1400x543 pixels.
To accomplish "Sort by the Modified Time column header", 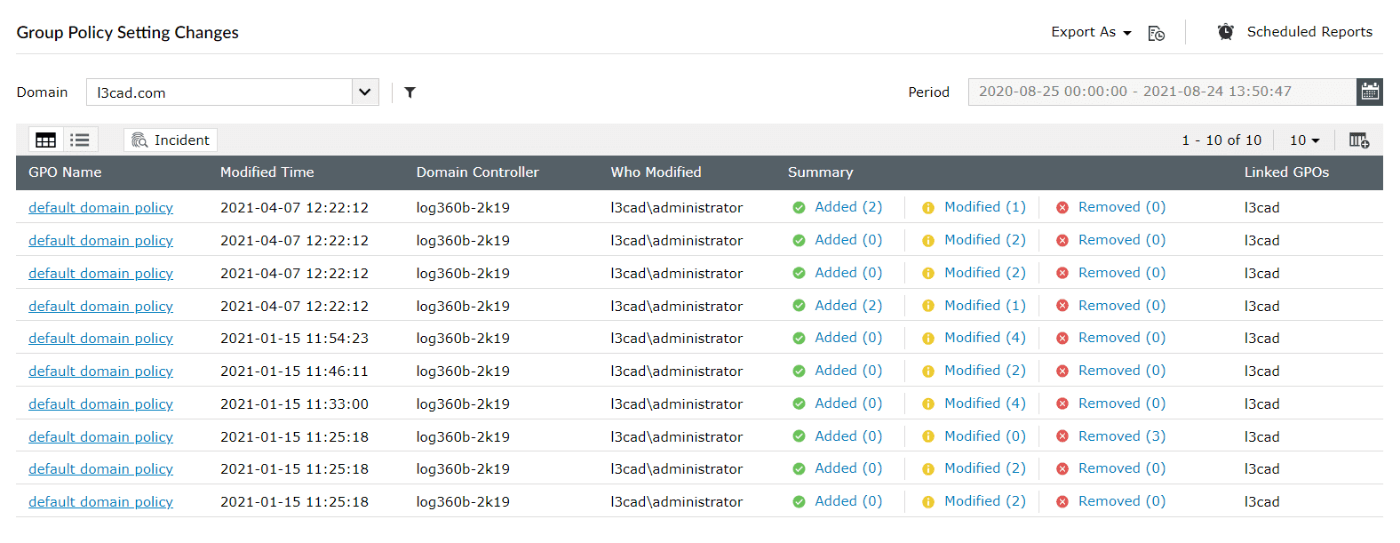I will 267,172.
